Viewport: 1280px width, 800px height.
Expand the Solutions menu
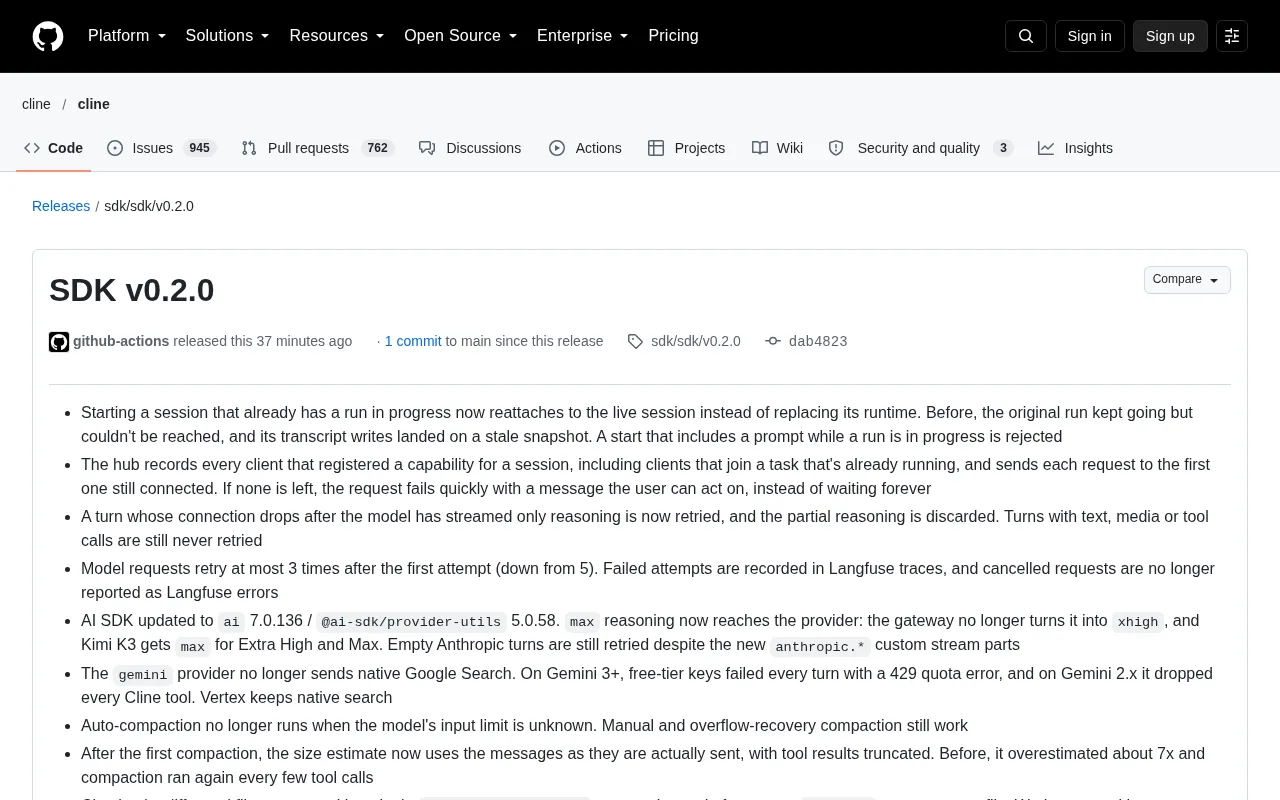(228, 36)
